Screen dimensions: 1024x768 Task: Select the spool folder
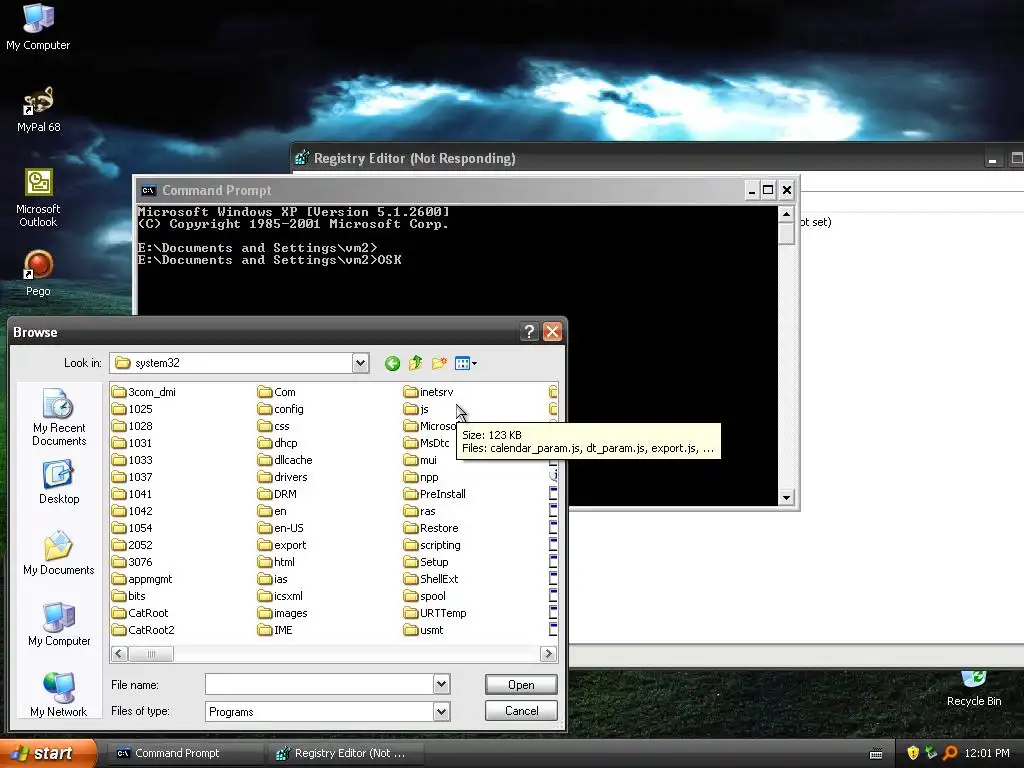point(424,596)
